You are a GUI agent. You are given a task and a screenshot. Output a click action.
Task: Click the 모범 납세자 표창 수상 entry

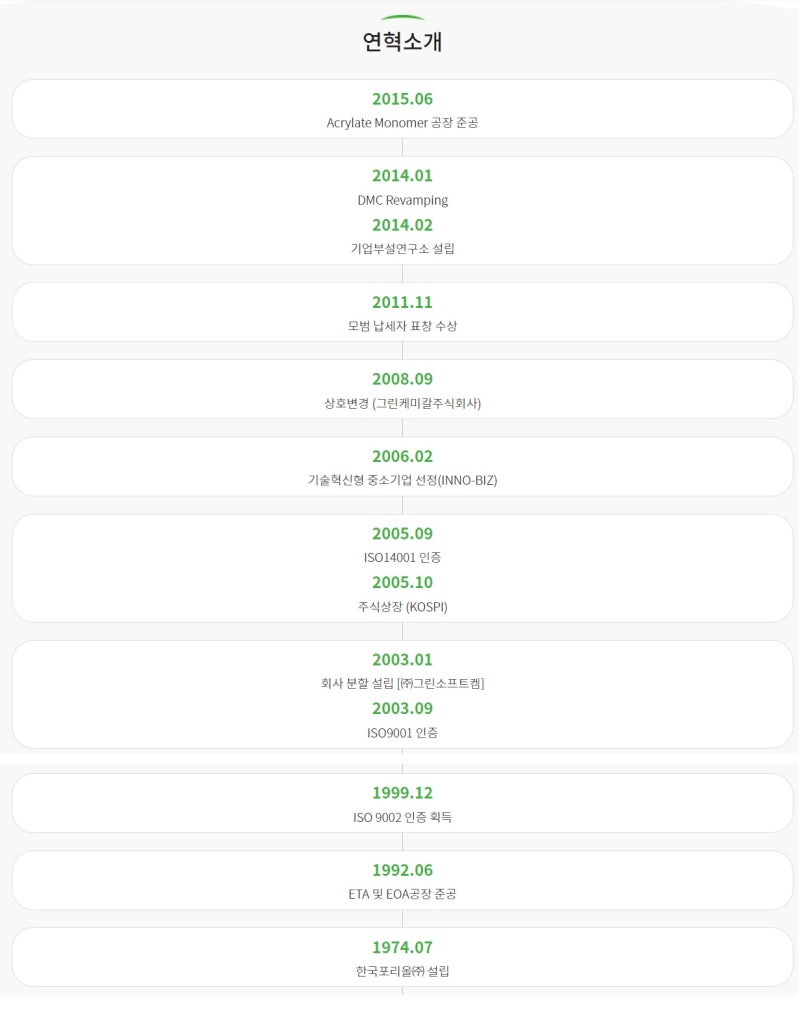pyautogui.click(x=402, y=326)
